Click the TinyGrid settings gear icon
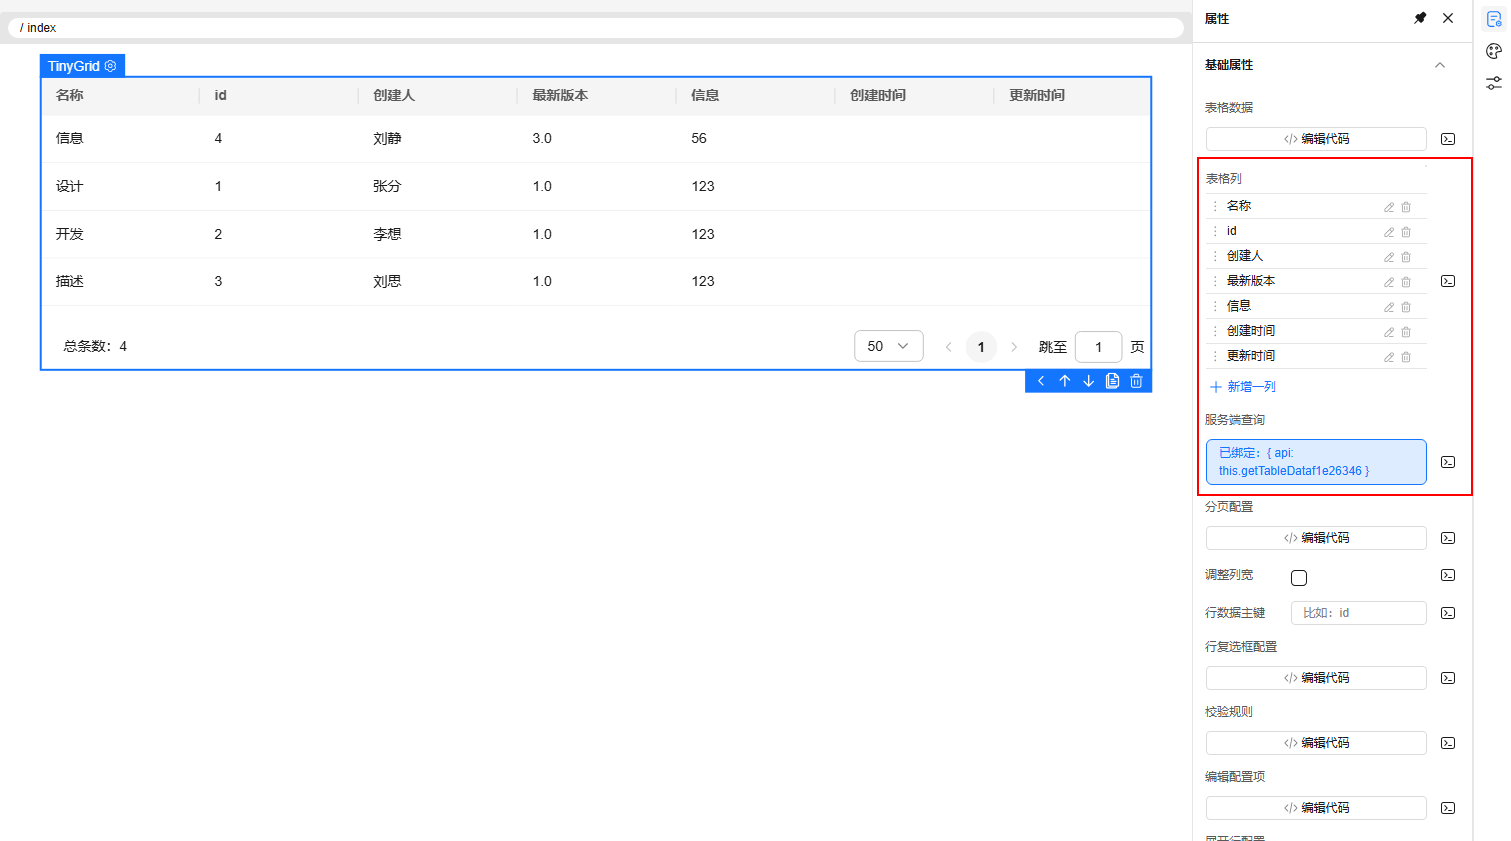Image resolution: width=1511 pixels, height=841 pixels. (x=111, y=66)
